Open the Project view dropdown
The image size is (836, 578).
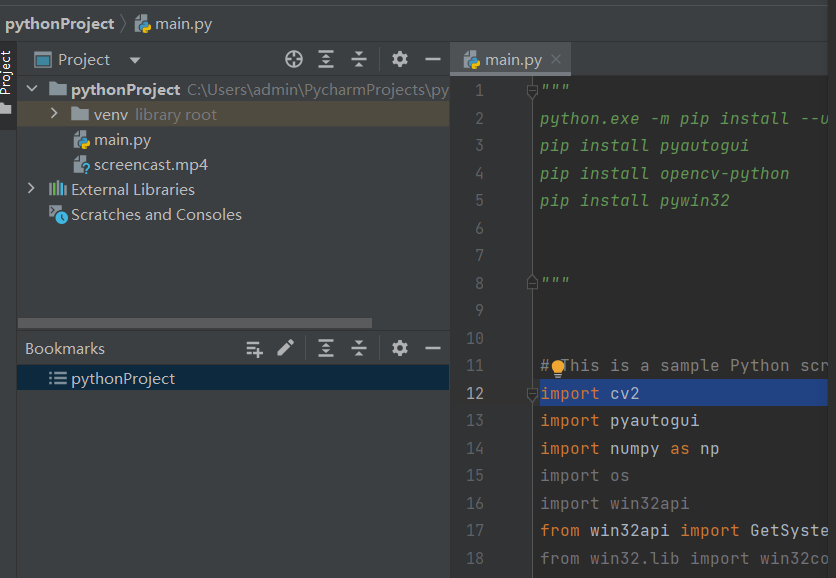pyautogui.click(x=135, y=60)
